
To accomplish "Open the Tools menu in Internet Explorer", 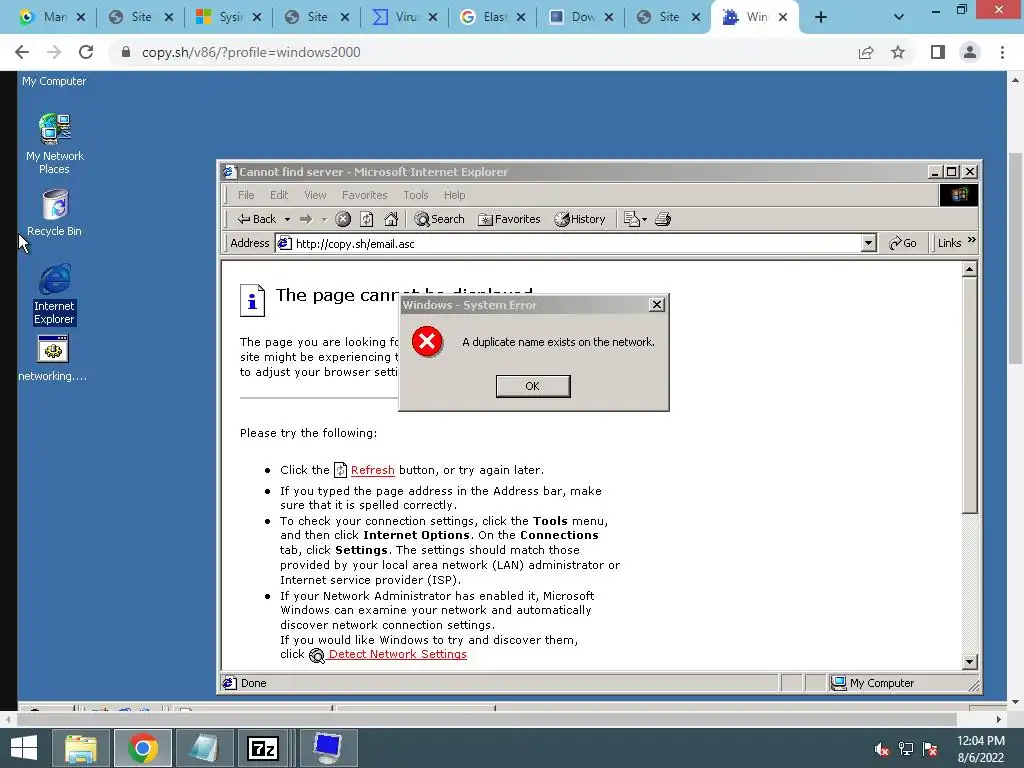I will click(x=415, y=195).
